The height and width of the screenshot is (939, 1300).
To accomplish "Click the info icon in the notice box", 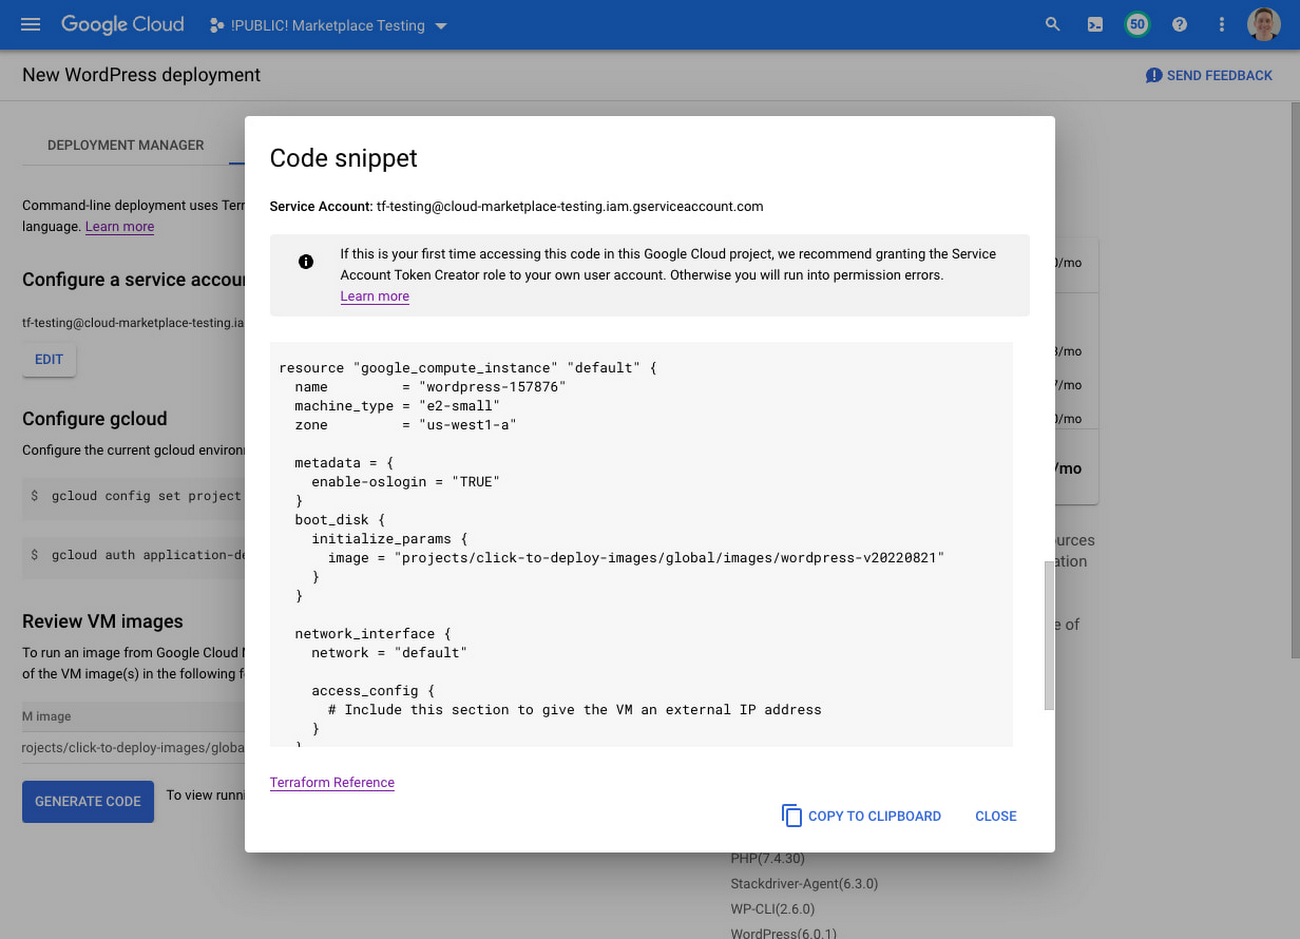I will (306, 262).
